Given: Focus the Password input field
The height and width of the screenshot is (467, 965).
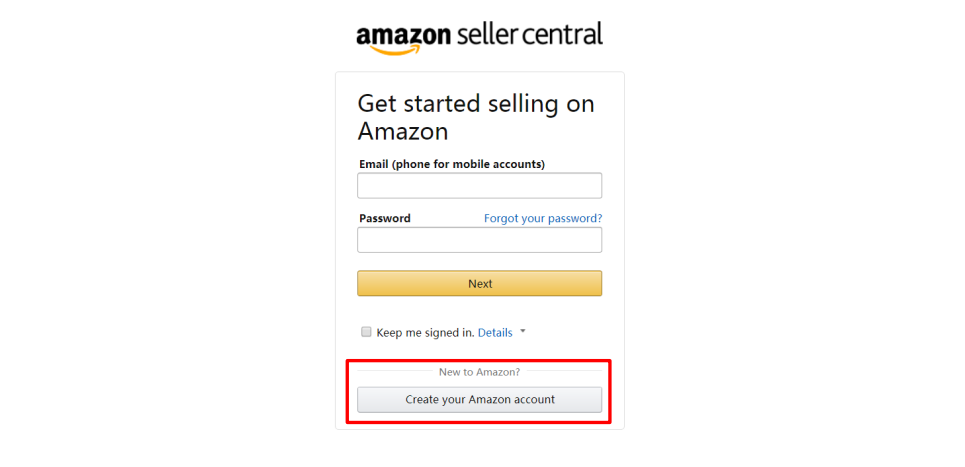Looking at the screenshot, I should (x=479, y=240).
